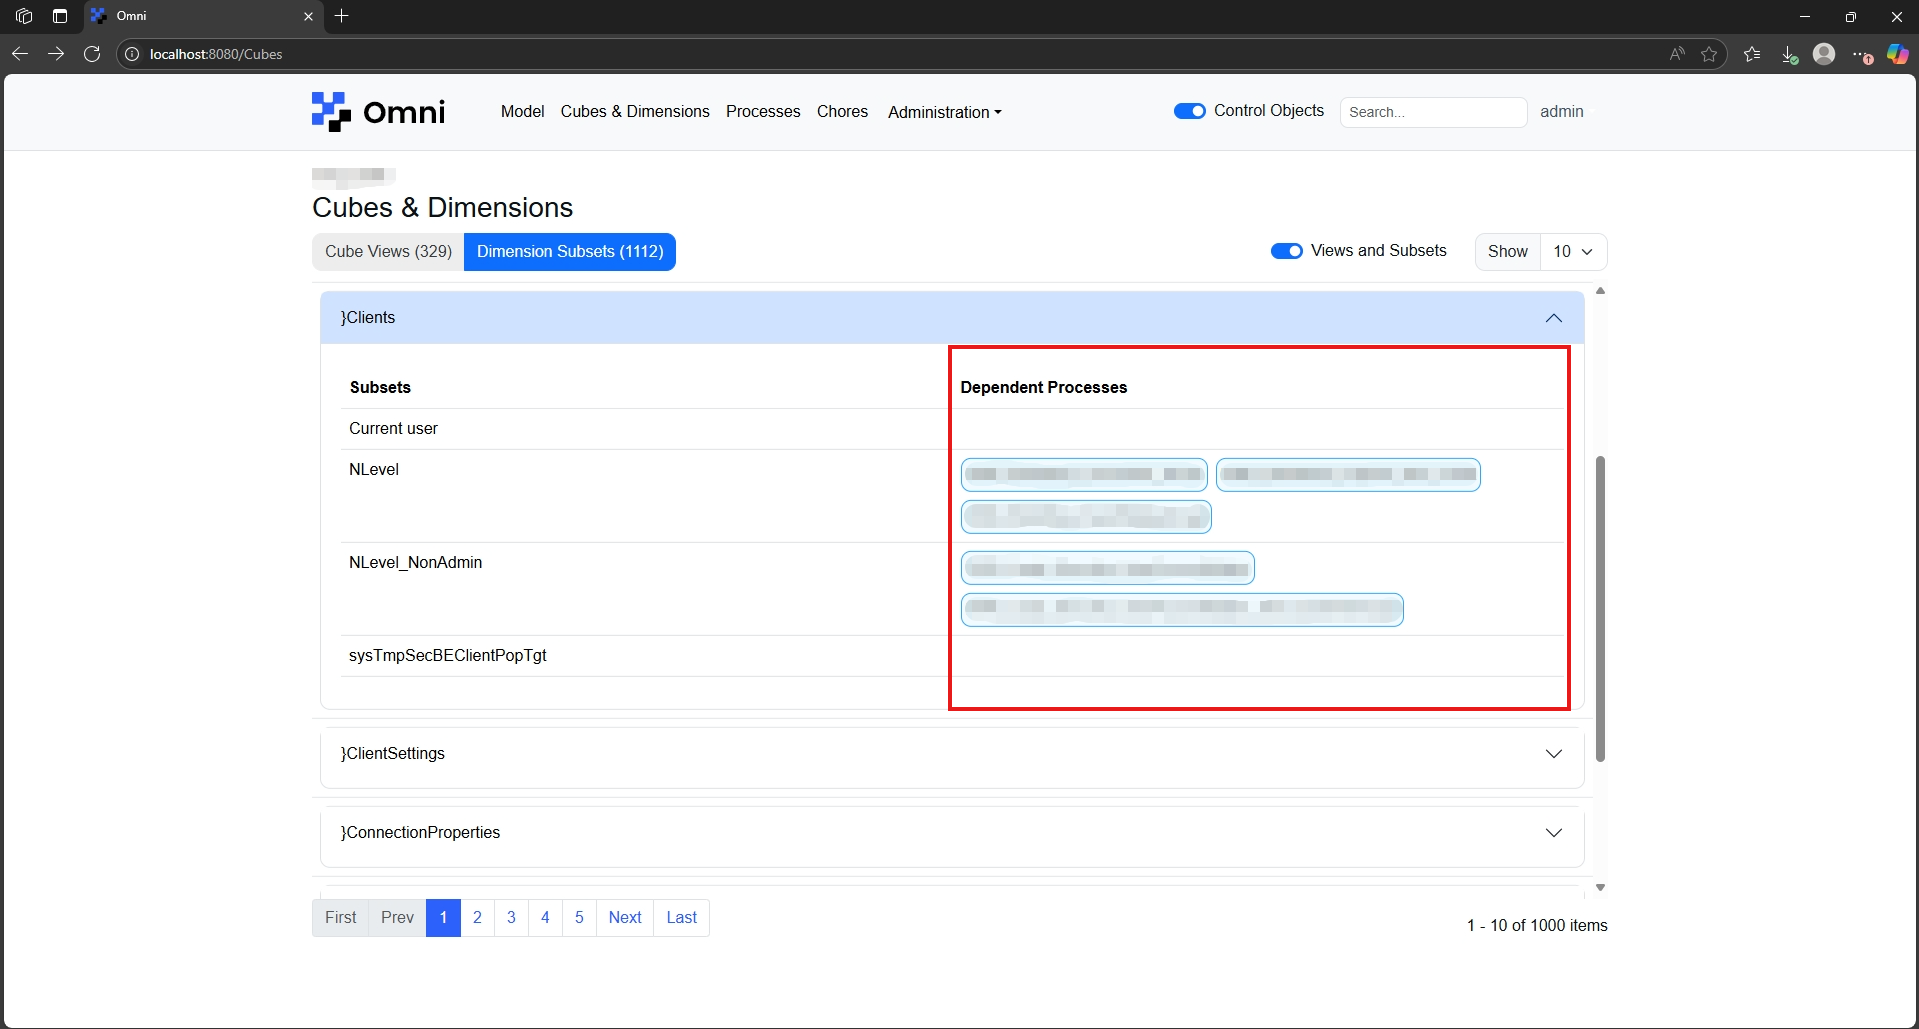The width and height of the screenshot is (1919, 1029).
Task: Expand the }ClientSettings section
Action: pos(952,754)
